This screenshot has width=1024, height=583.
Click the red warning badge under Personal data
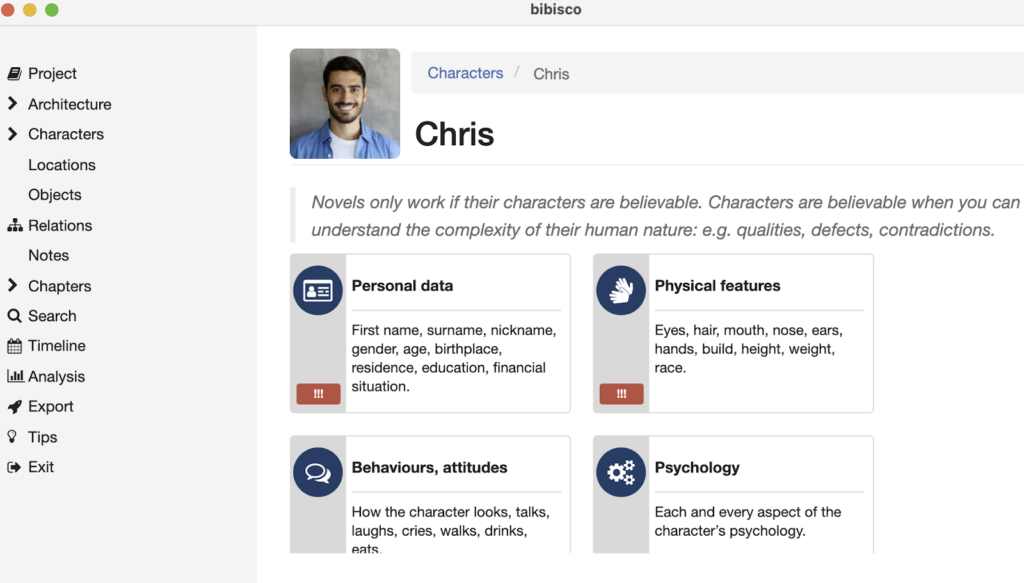click(x=318, y=394)
